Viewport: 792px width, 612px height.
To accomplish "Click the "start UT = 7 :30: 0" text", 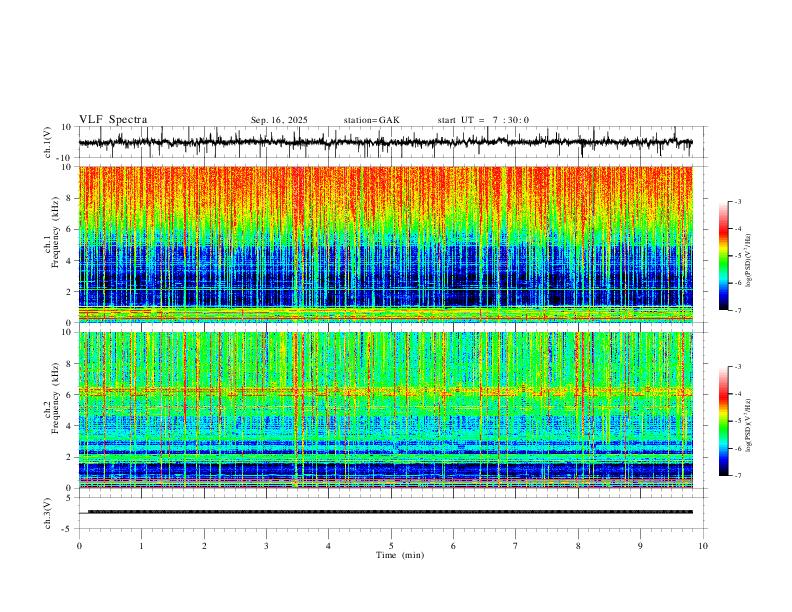I will pos(483,120).
